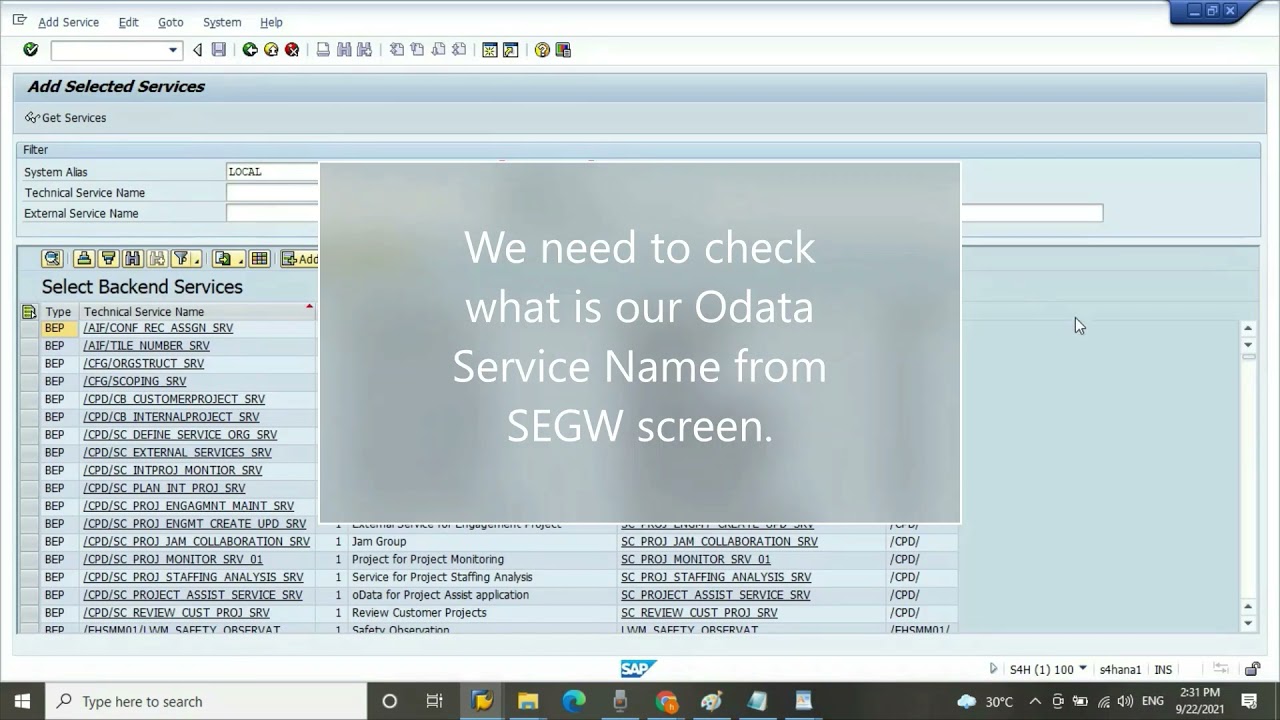Screen dimensions: 1280x720
Task: Open the filter options dropdown arrow
Action: click(x=197, y=260)
